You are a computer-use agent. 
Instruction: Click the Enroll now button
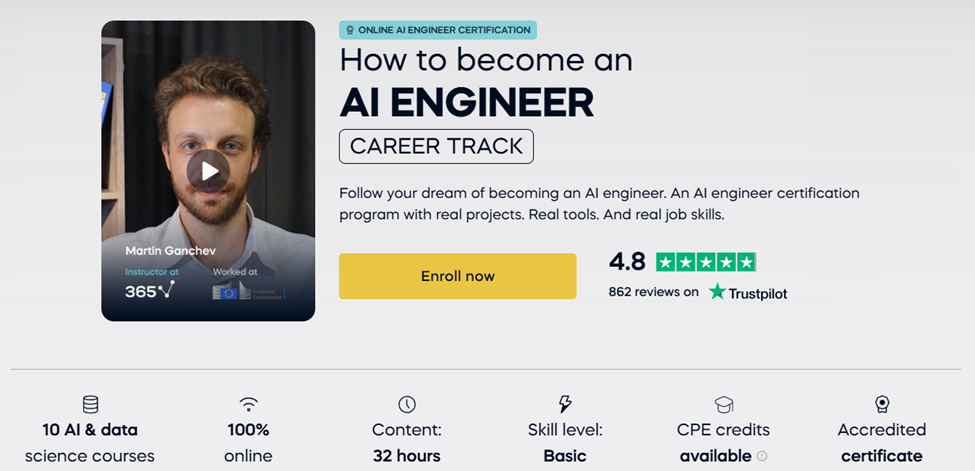click(457, 276)
